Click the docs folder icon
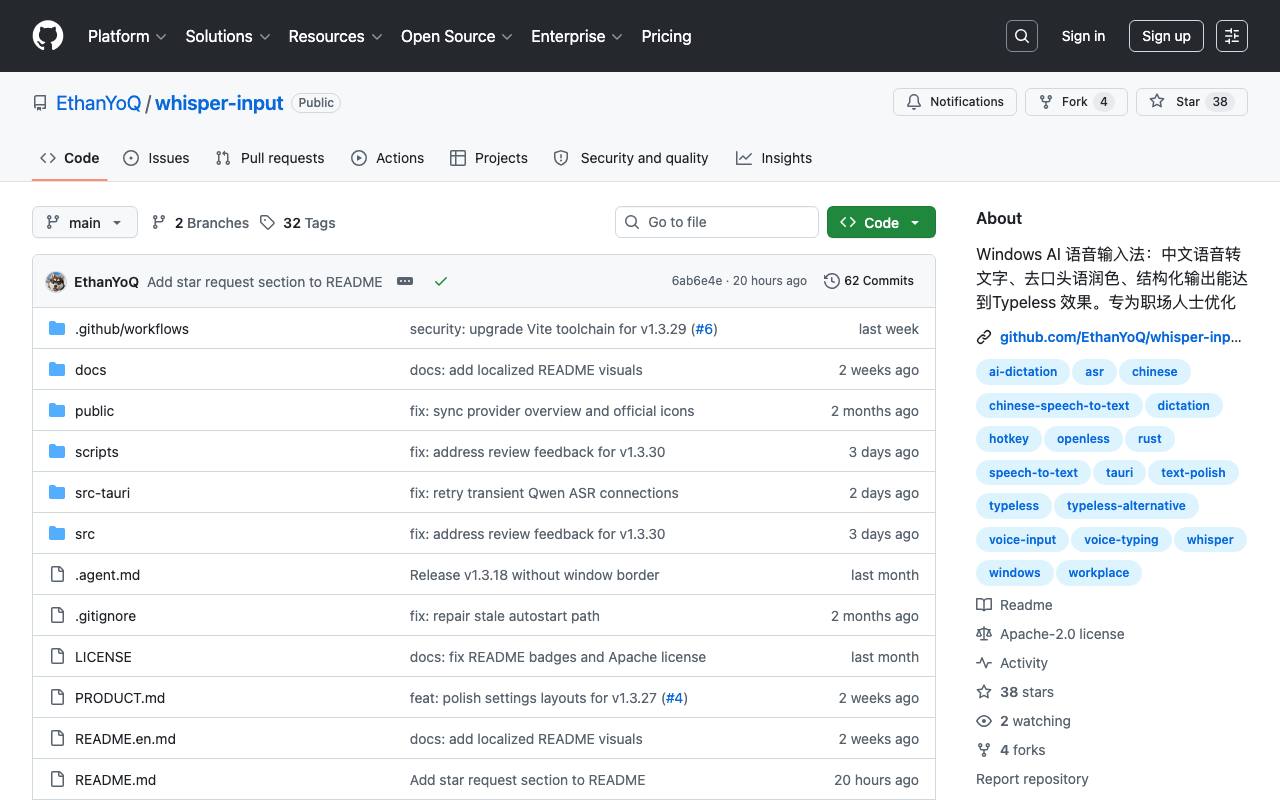The image size is (1280, 800). click(57, 370)
